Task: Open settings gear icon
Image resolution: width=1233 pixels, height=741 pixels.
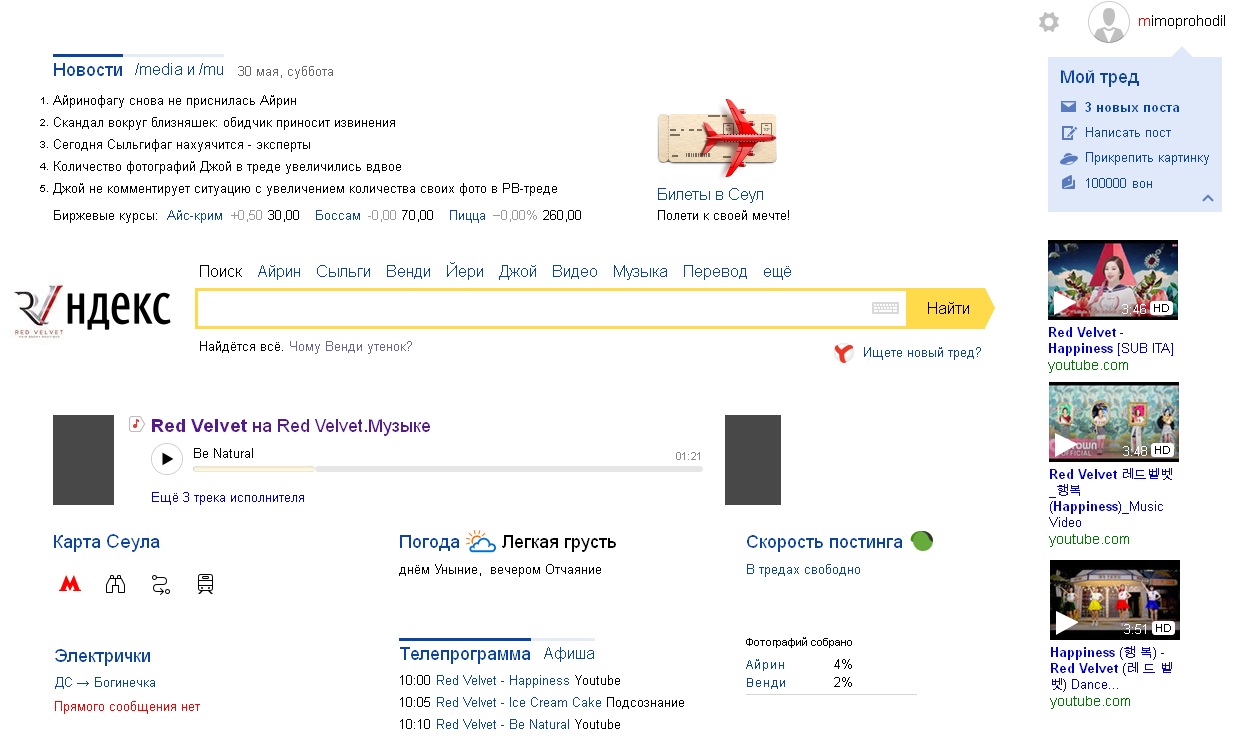Action: [x=1048, y=22]
